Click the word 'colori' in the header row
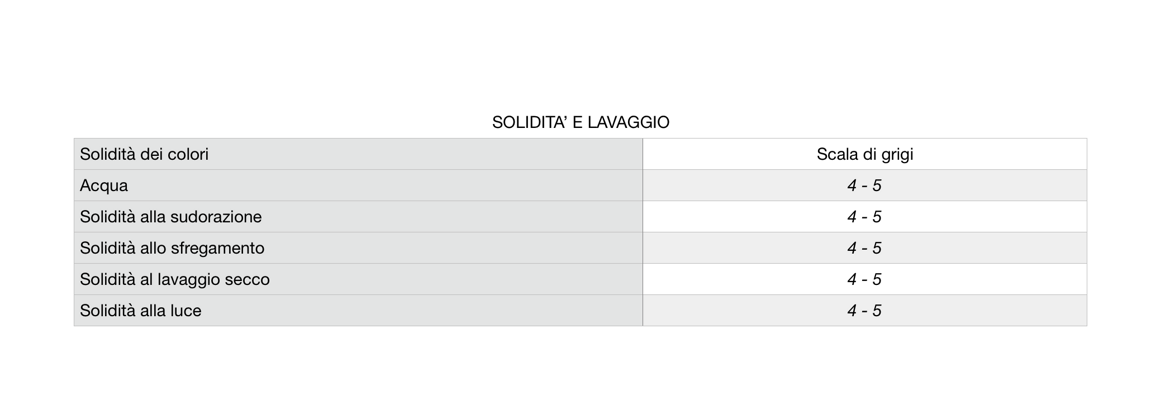This screenshot has width=1170, height=400. pos(186,155)
